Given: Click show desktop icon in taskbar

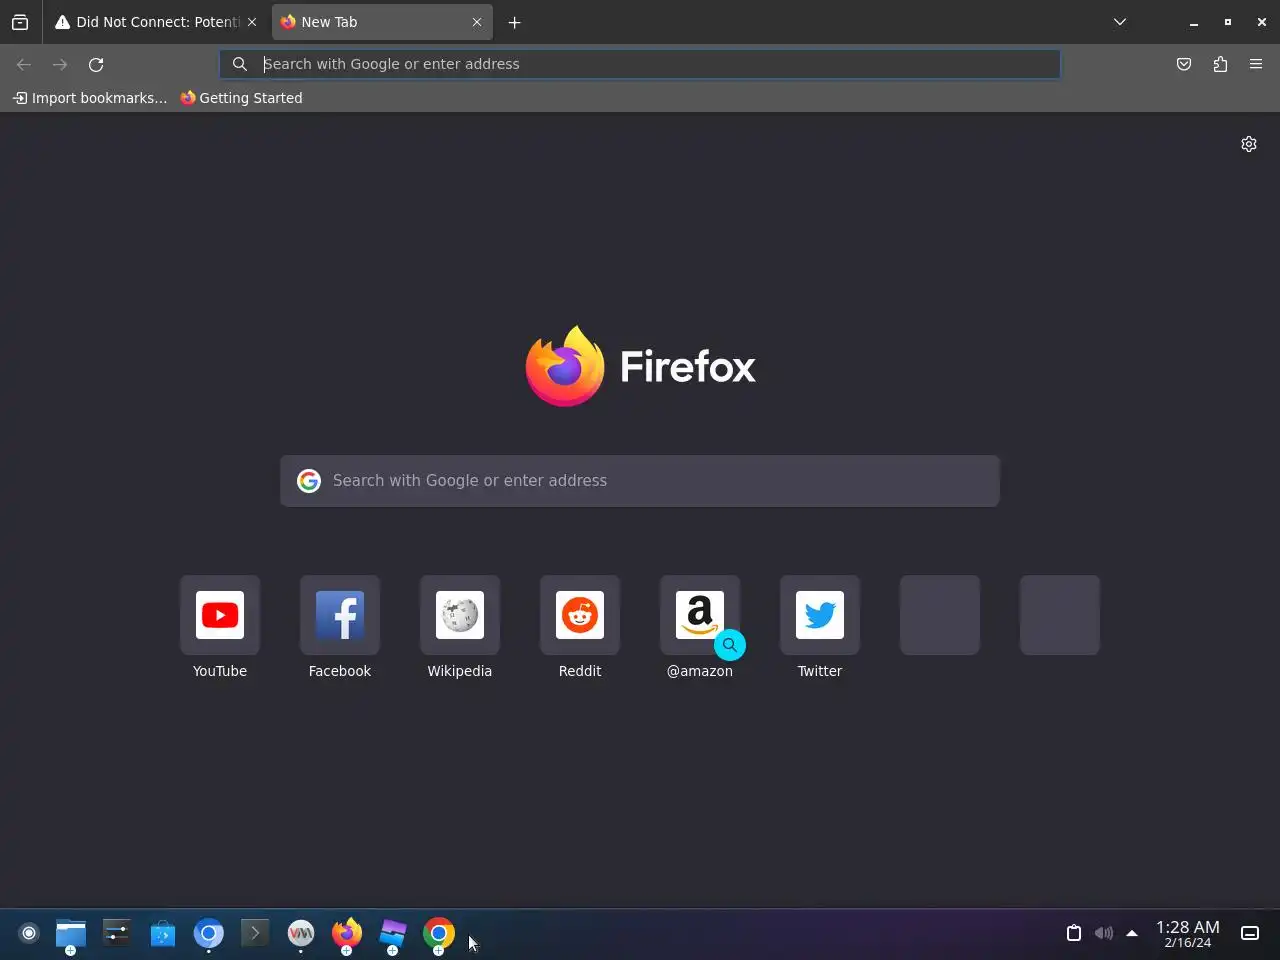Looking at the screenshot, I should point(1250,933).
